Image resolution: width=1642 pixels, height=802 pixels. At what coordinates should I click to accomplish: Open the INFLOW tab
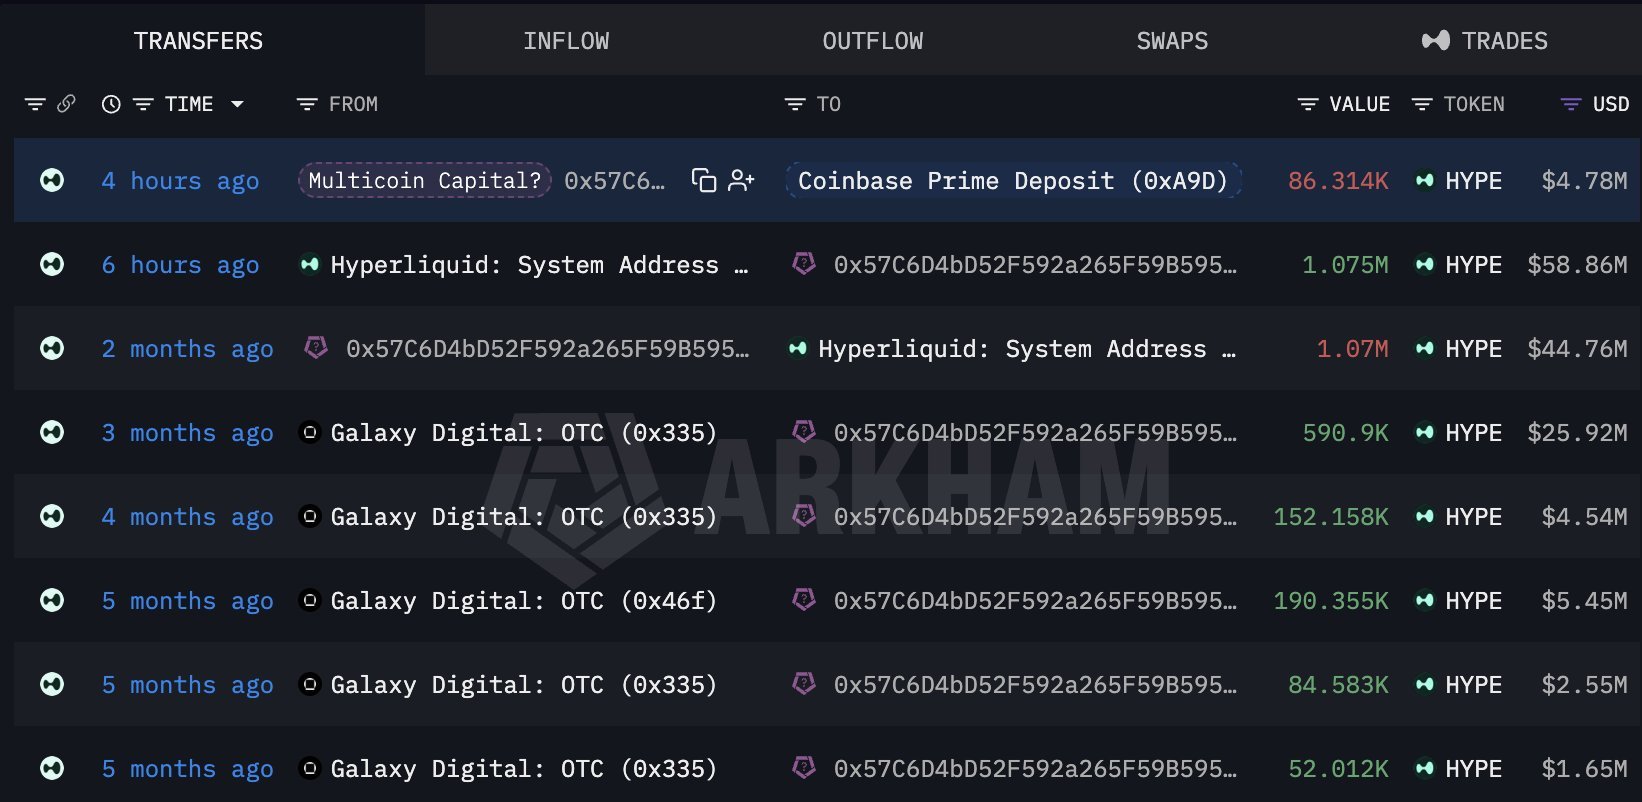[566, 41]
